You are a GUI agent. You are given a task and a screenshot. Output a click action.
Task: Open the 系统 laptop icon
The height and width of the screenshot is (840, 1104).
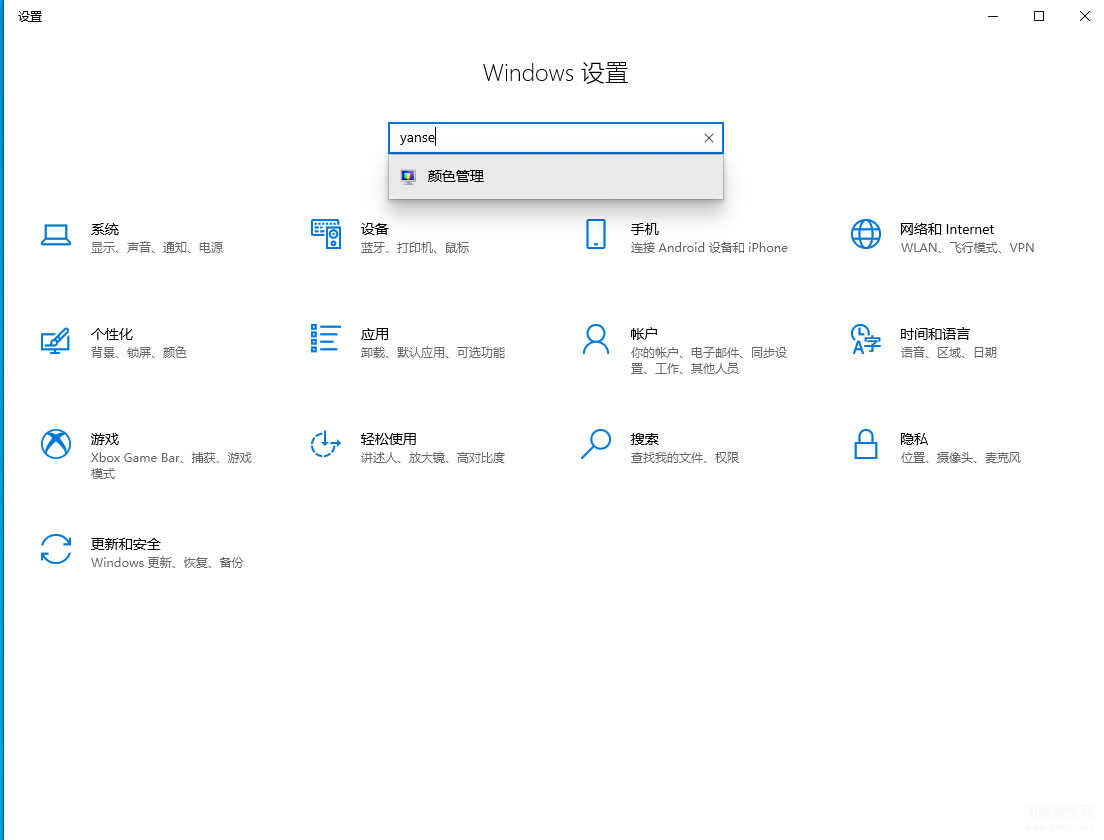[56, 235]
